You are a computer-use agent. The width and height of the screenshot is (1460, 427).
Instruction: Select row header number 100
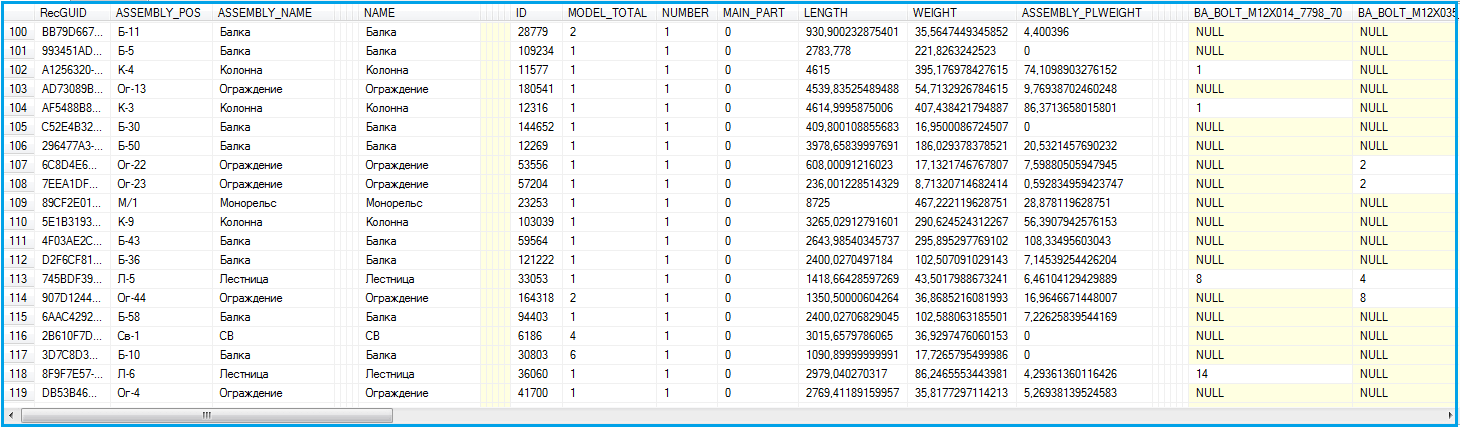tap(18, 33)
